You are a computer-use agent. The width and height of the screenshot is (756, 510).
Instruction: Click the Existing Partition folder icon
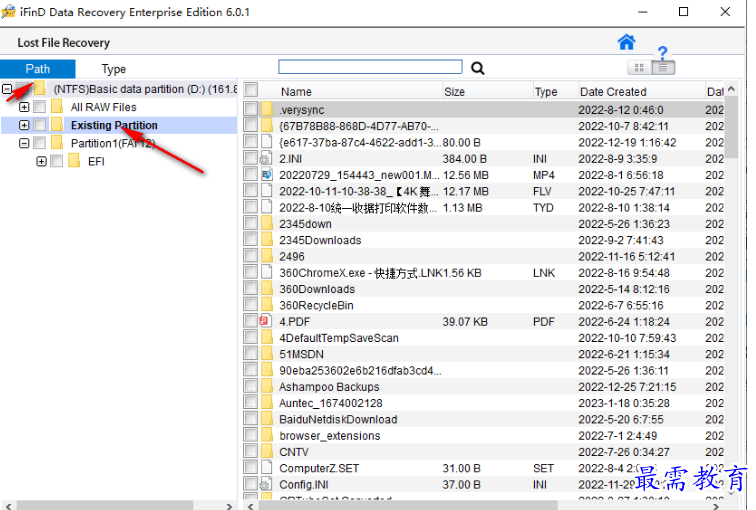(x=57, y=125)
